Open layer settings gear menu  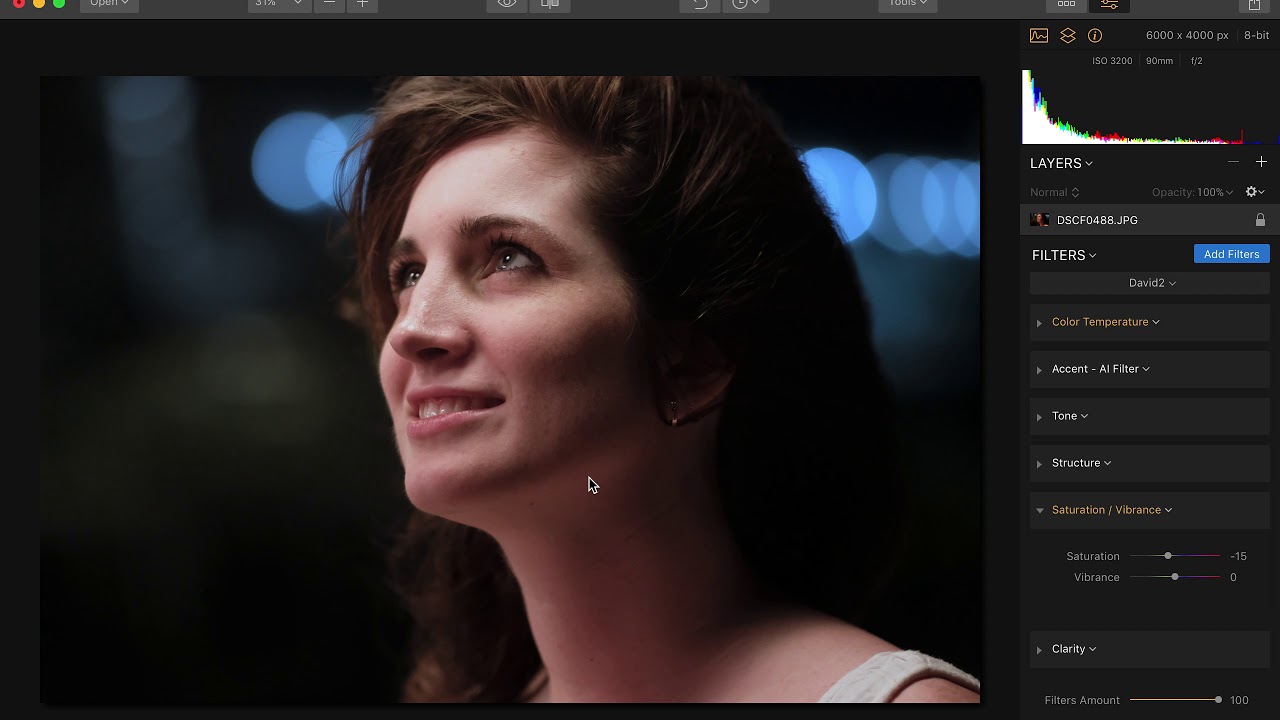tap(1254, 192)
